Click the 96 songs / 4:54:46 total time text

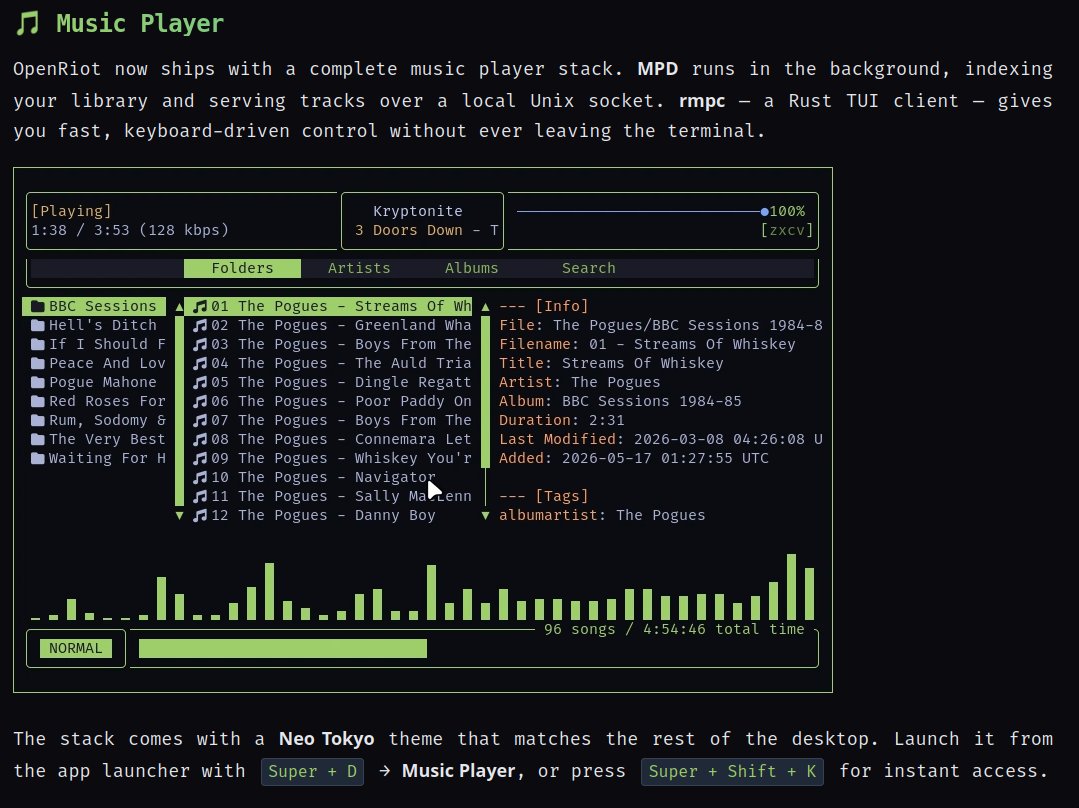click(674, 629)
